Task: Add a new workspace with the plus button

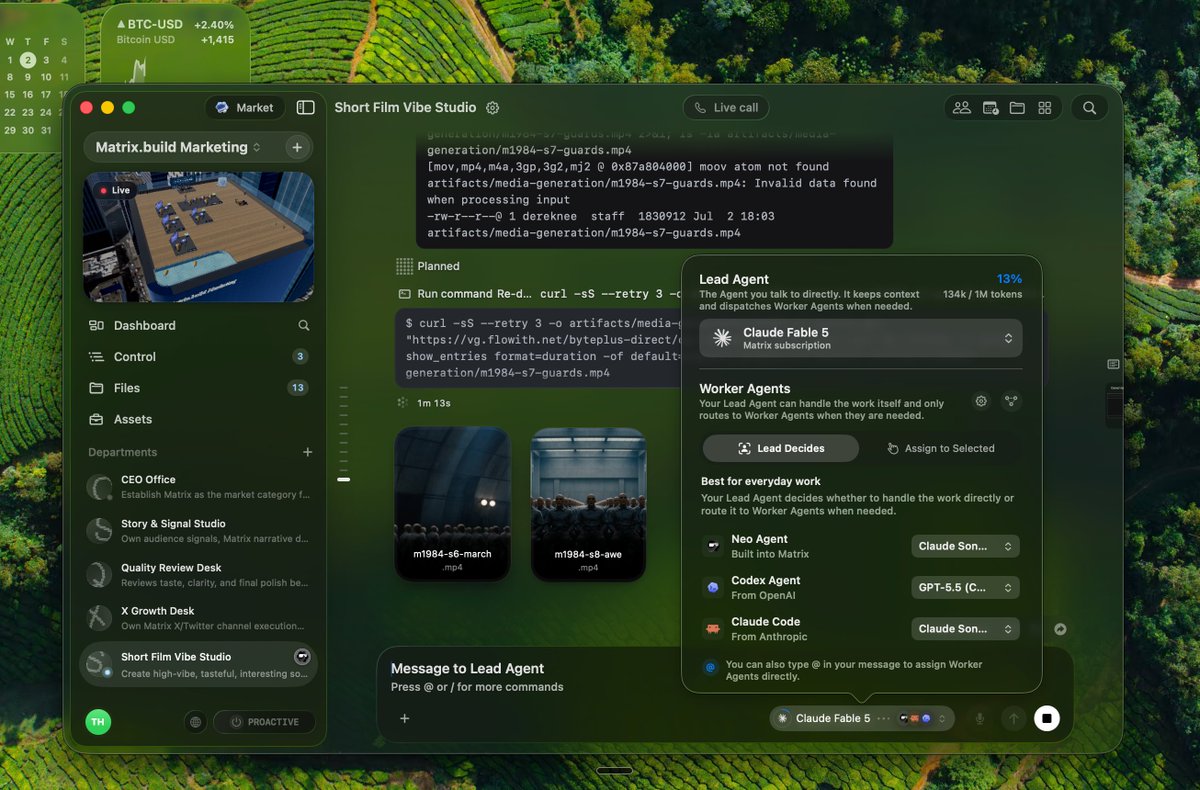Action: coord(297,147)
